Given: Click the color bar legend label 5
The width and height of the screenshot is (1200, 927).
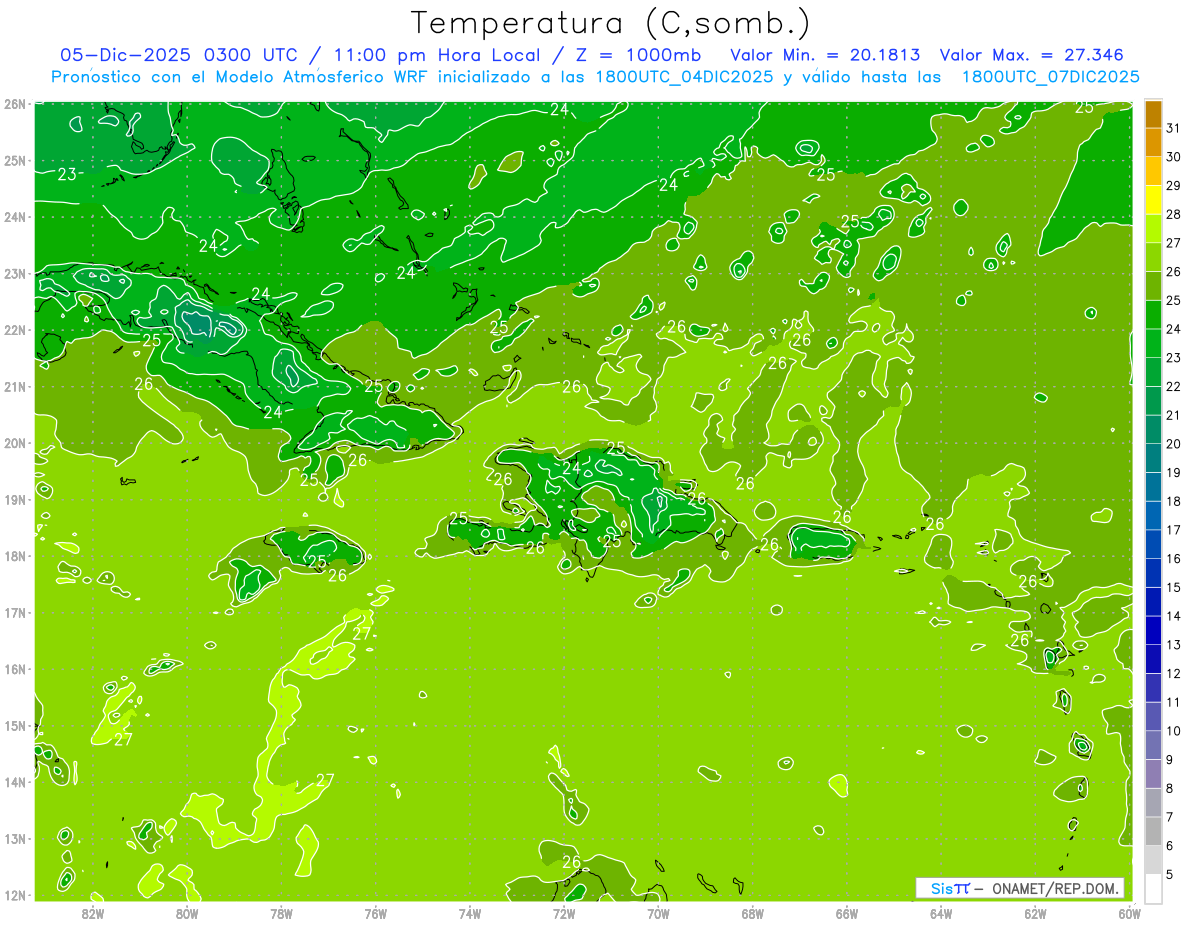Looking at the screenshot, I should (x=1170, y=874).
